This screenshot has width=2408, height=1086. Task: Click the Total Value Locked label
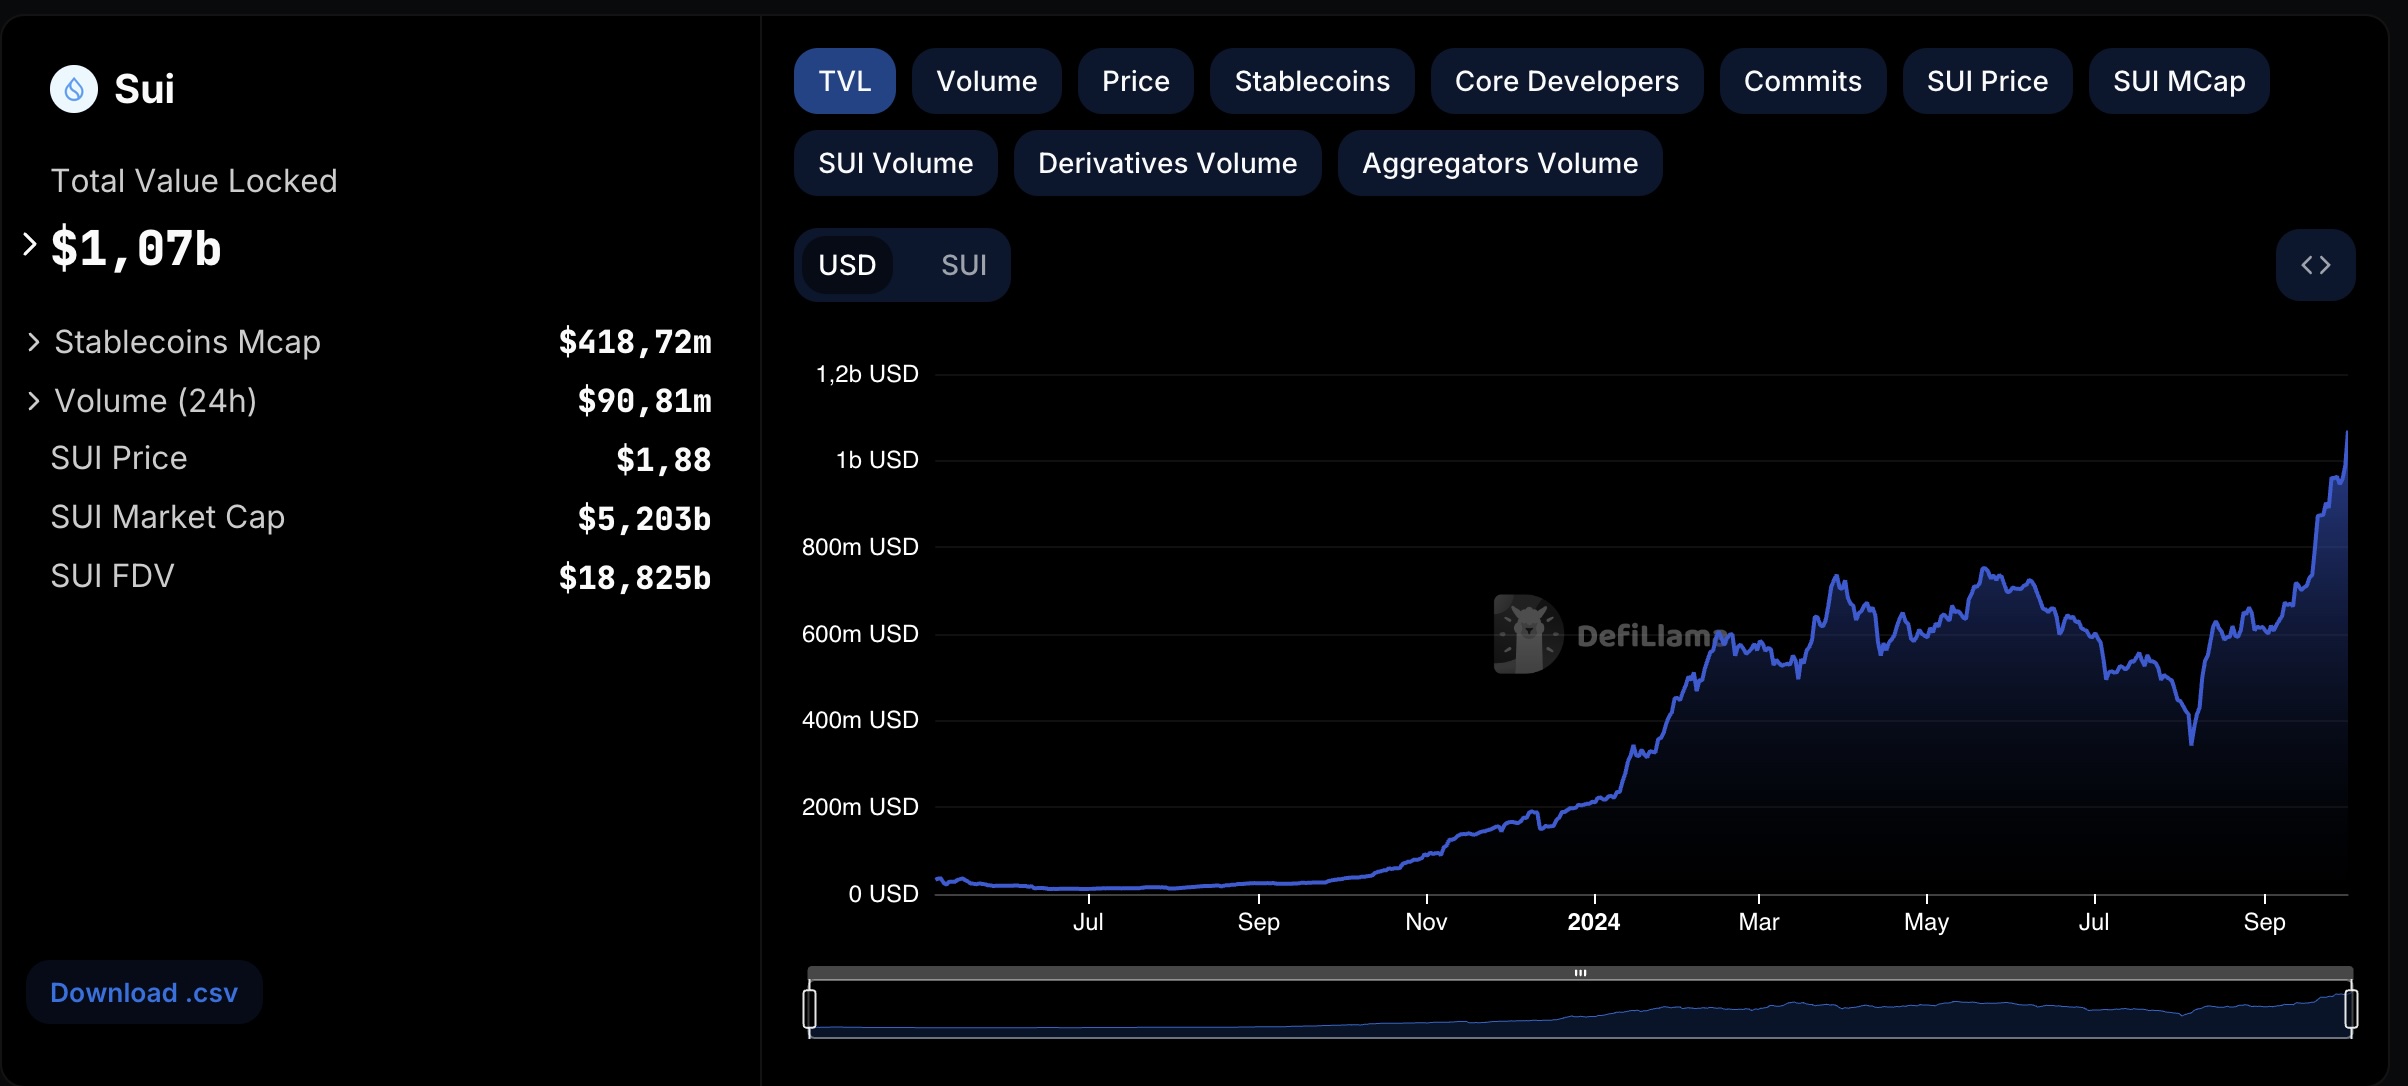click(194, 181)
